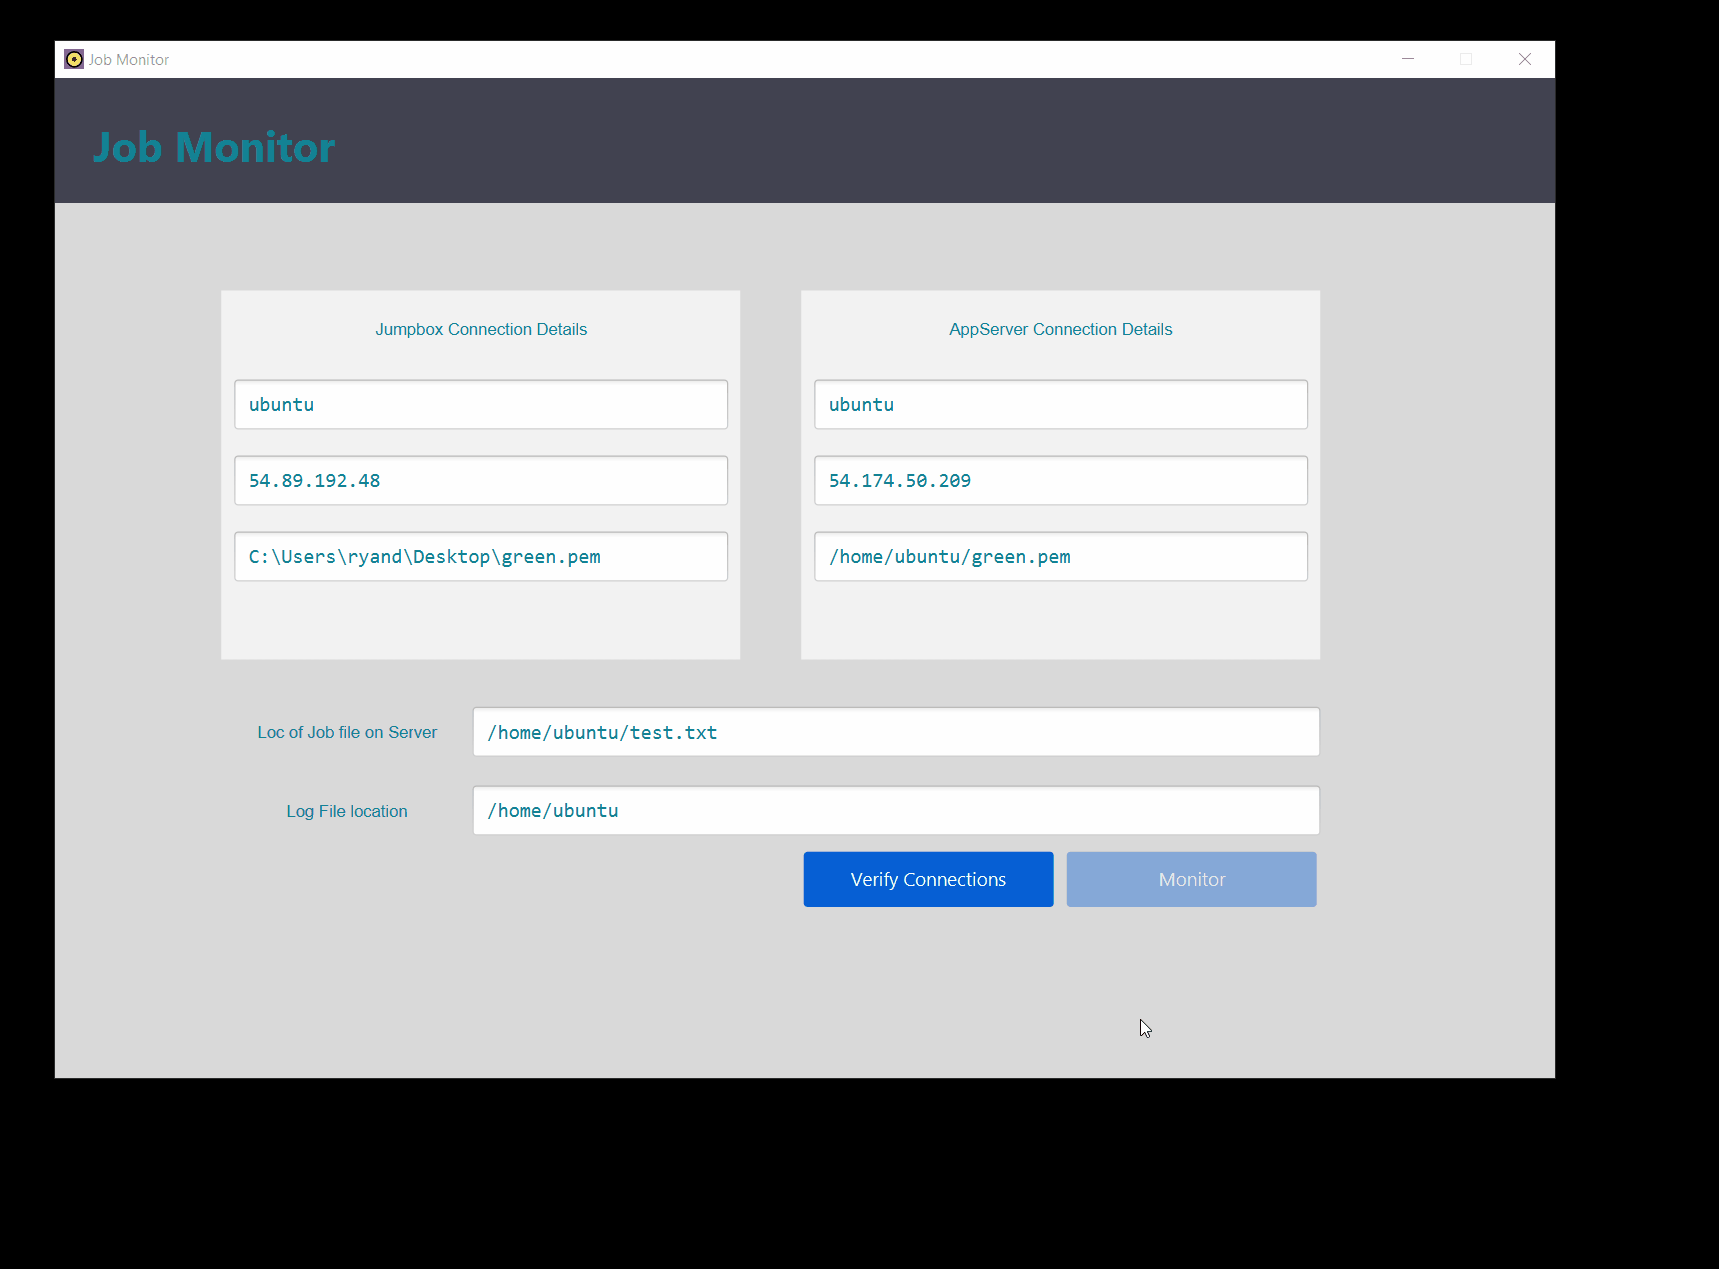
Task: Close the Job Monitor application
Action: click(1525, 59)
